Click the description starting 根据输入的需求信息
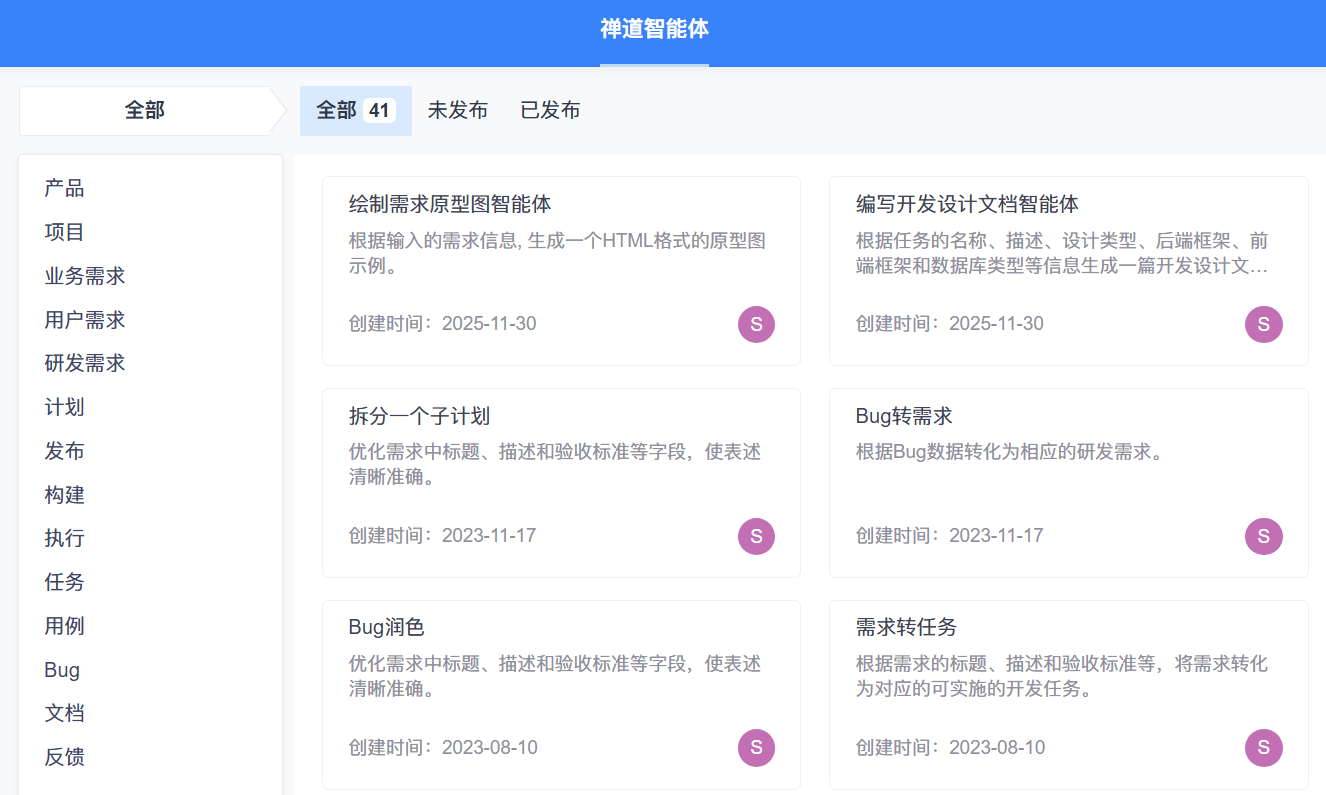This screenshot has height=795, width=1326. 558,254
